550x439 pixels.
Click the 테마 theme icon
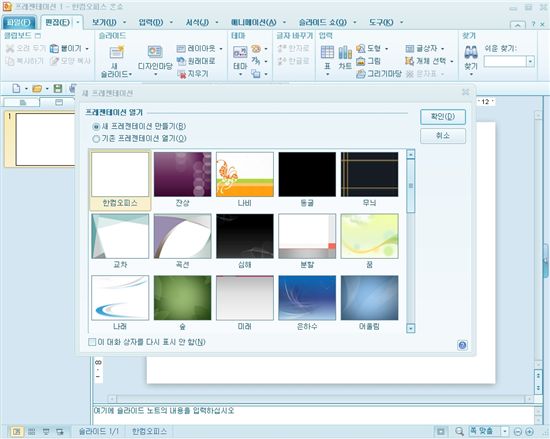click(240, 53)
